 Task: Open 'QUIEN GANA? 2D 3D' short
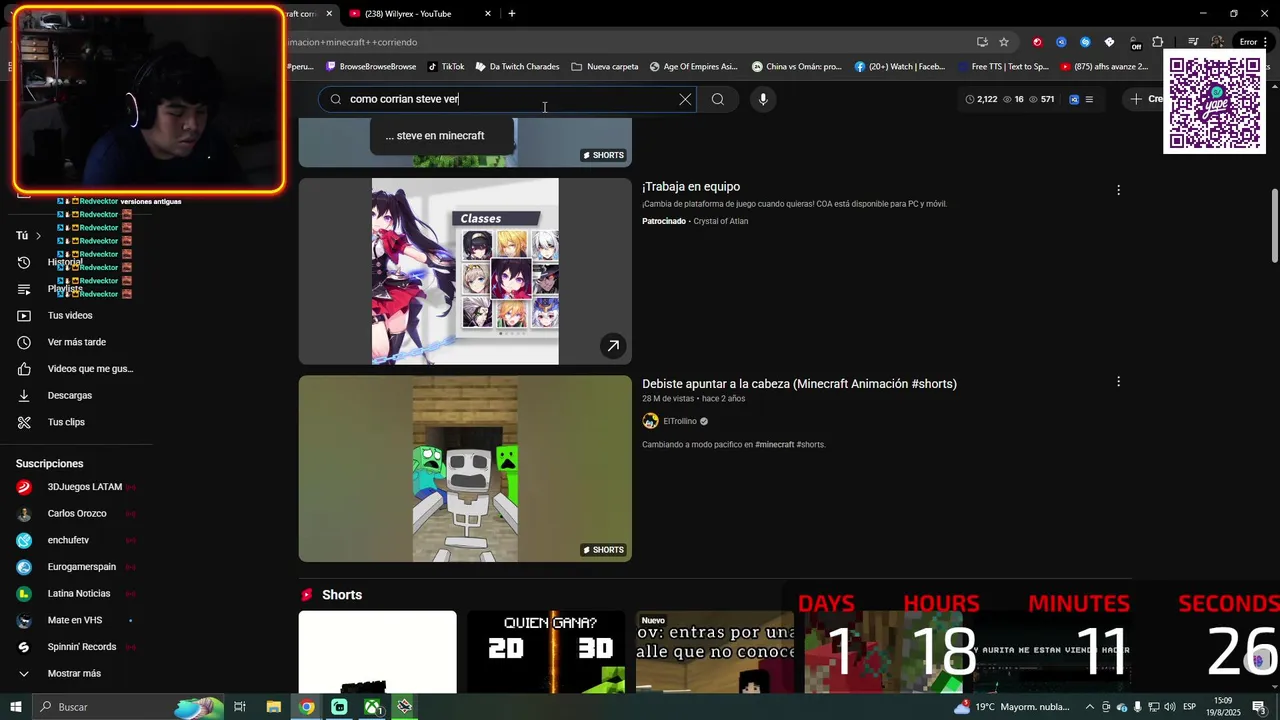546,652
